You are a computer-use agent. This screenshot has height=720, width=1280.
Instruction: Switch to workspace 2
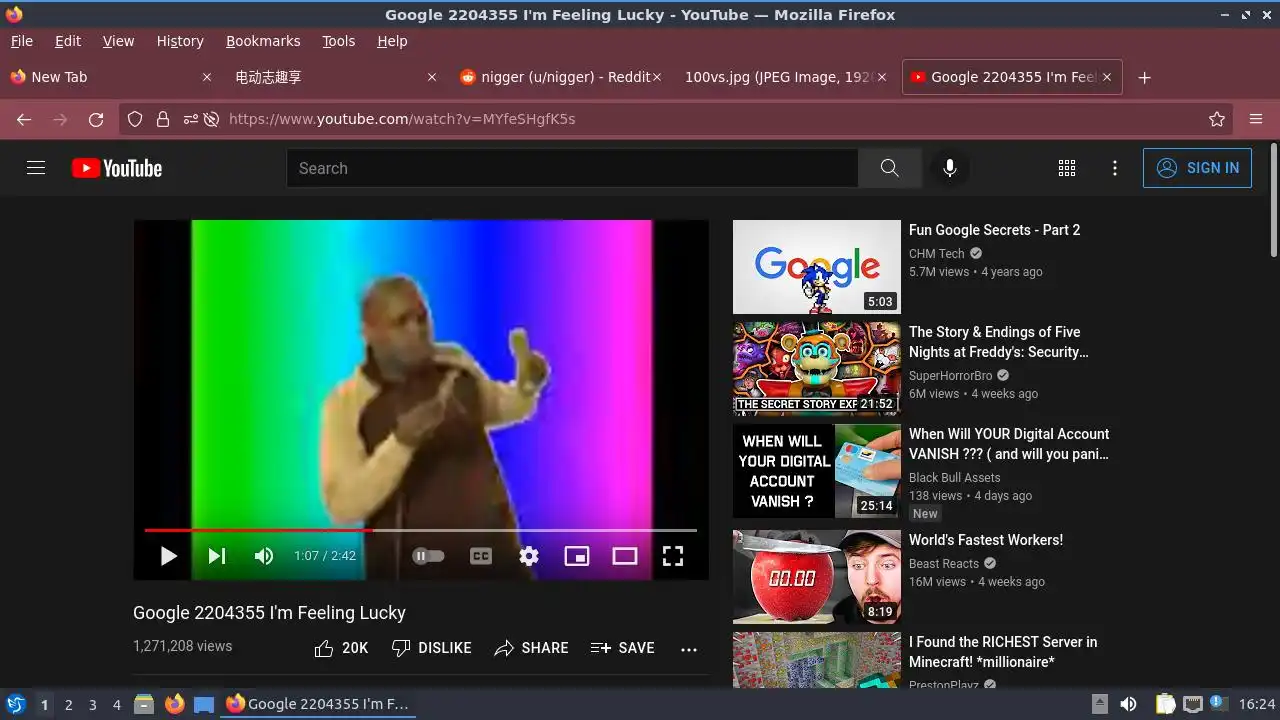coord(69,705)
